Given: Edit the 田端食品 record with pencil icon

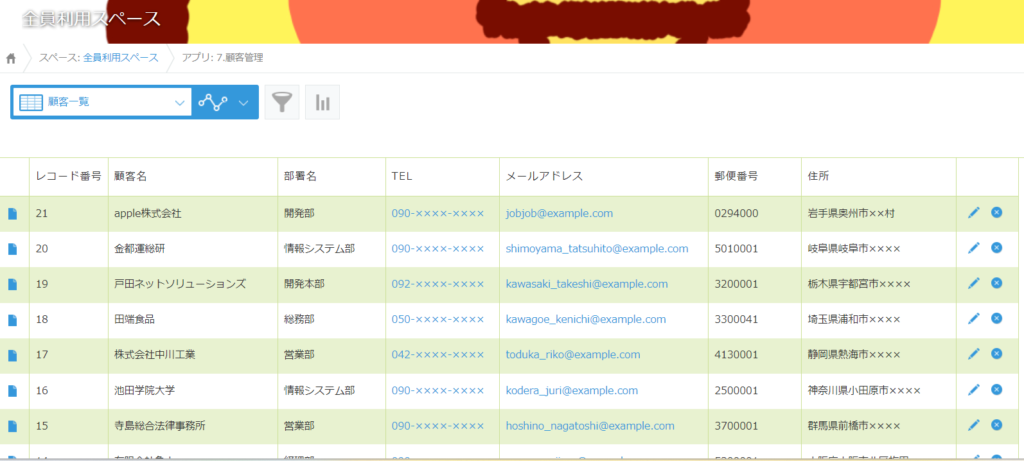Looking at the screenshot, I should coord(973,318).
